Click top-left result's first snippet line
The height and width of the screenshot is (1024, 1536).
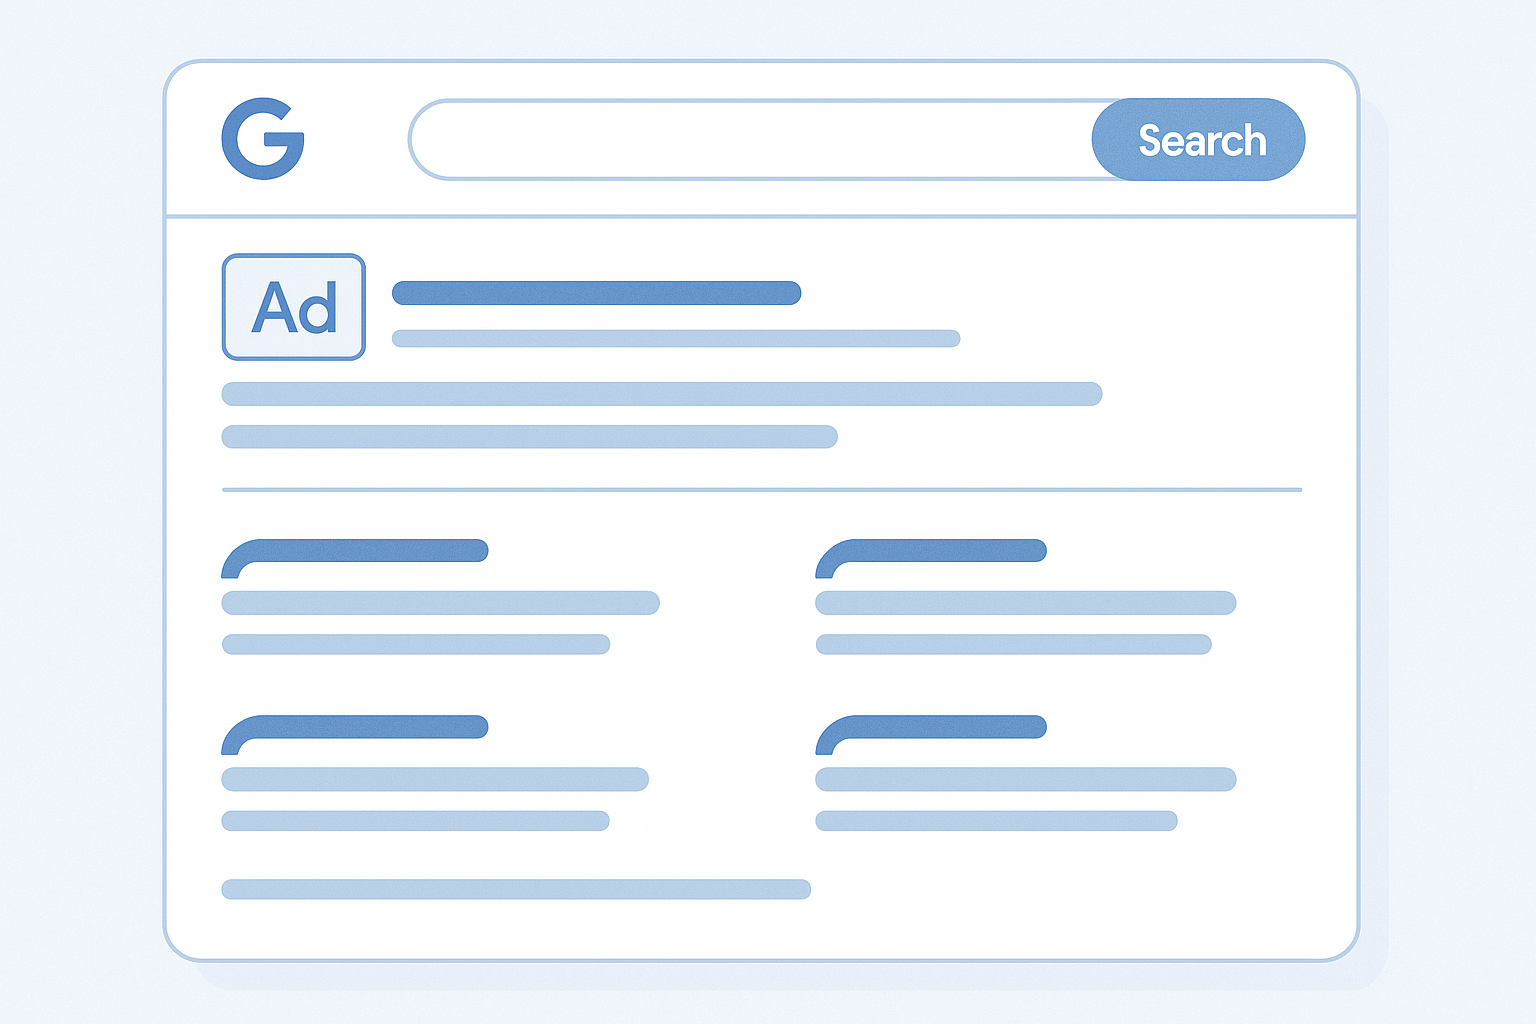pos(440,603)
